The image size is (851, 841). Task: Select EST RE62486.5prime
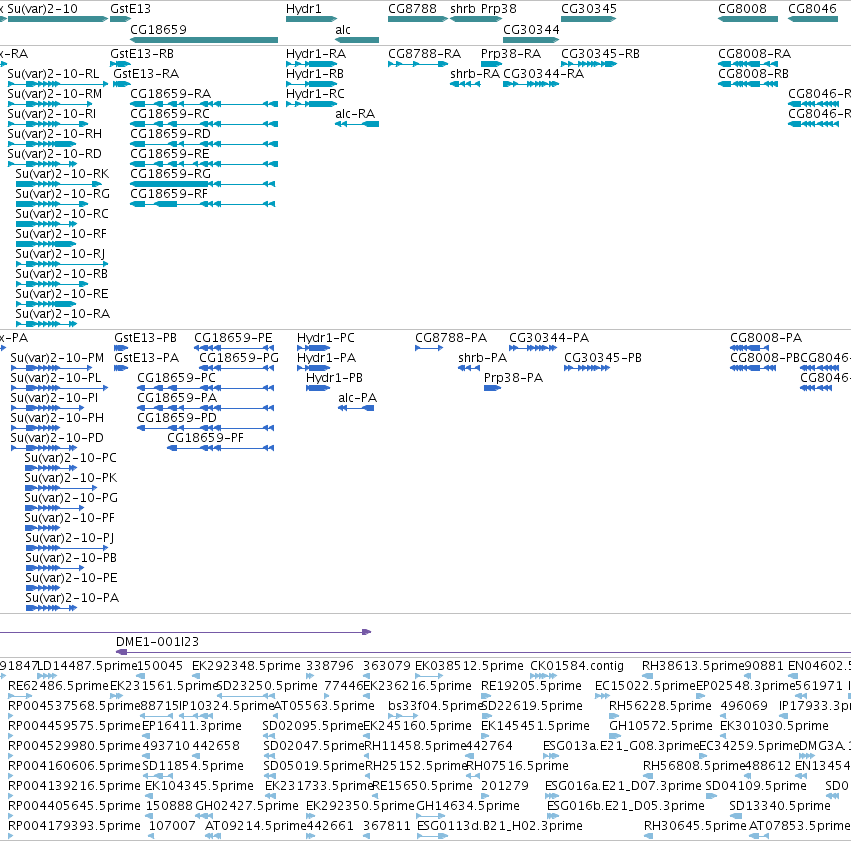20,696
